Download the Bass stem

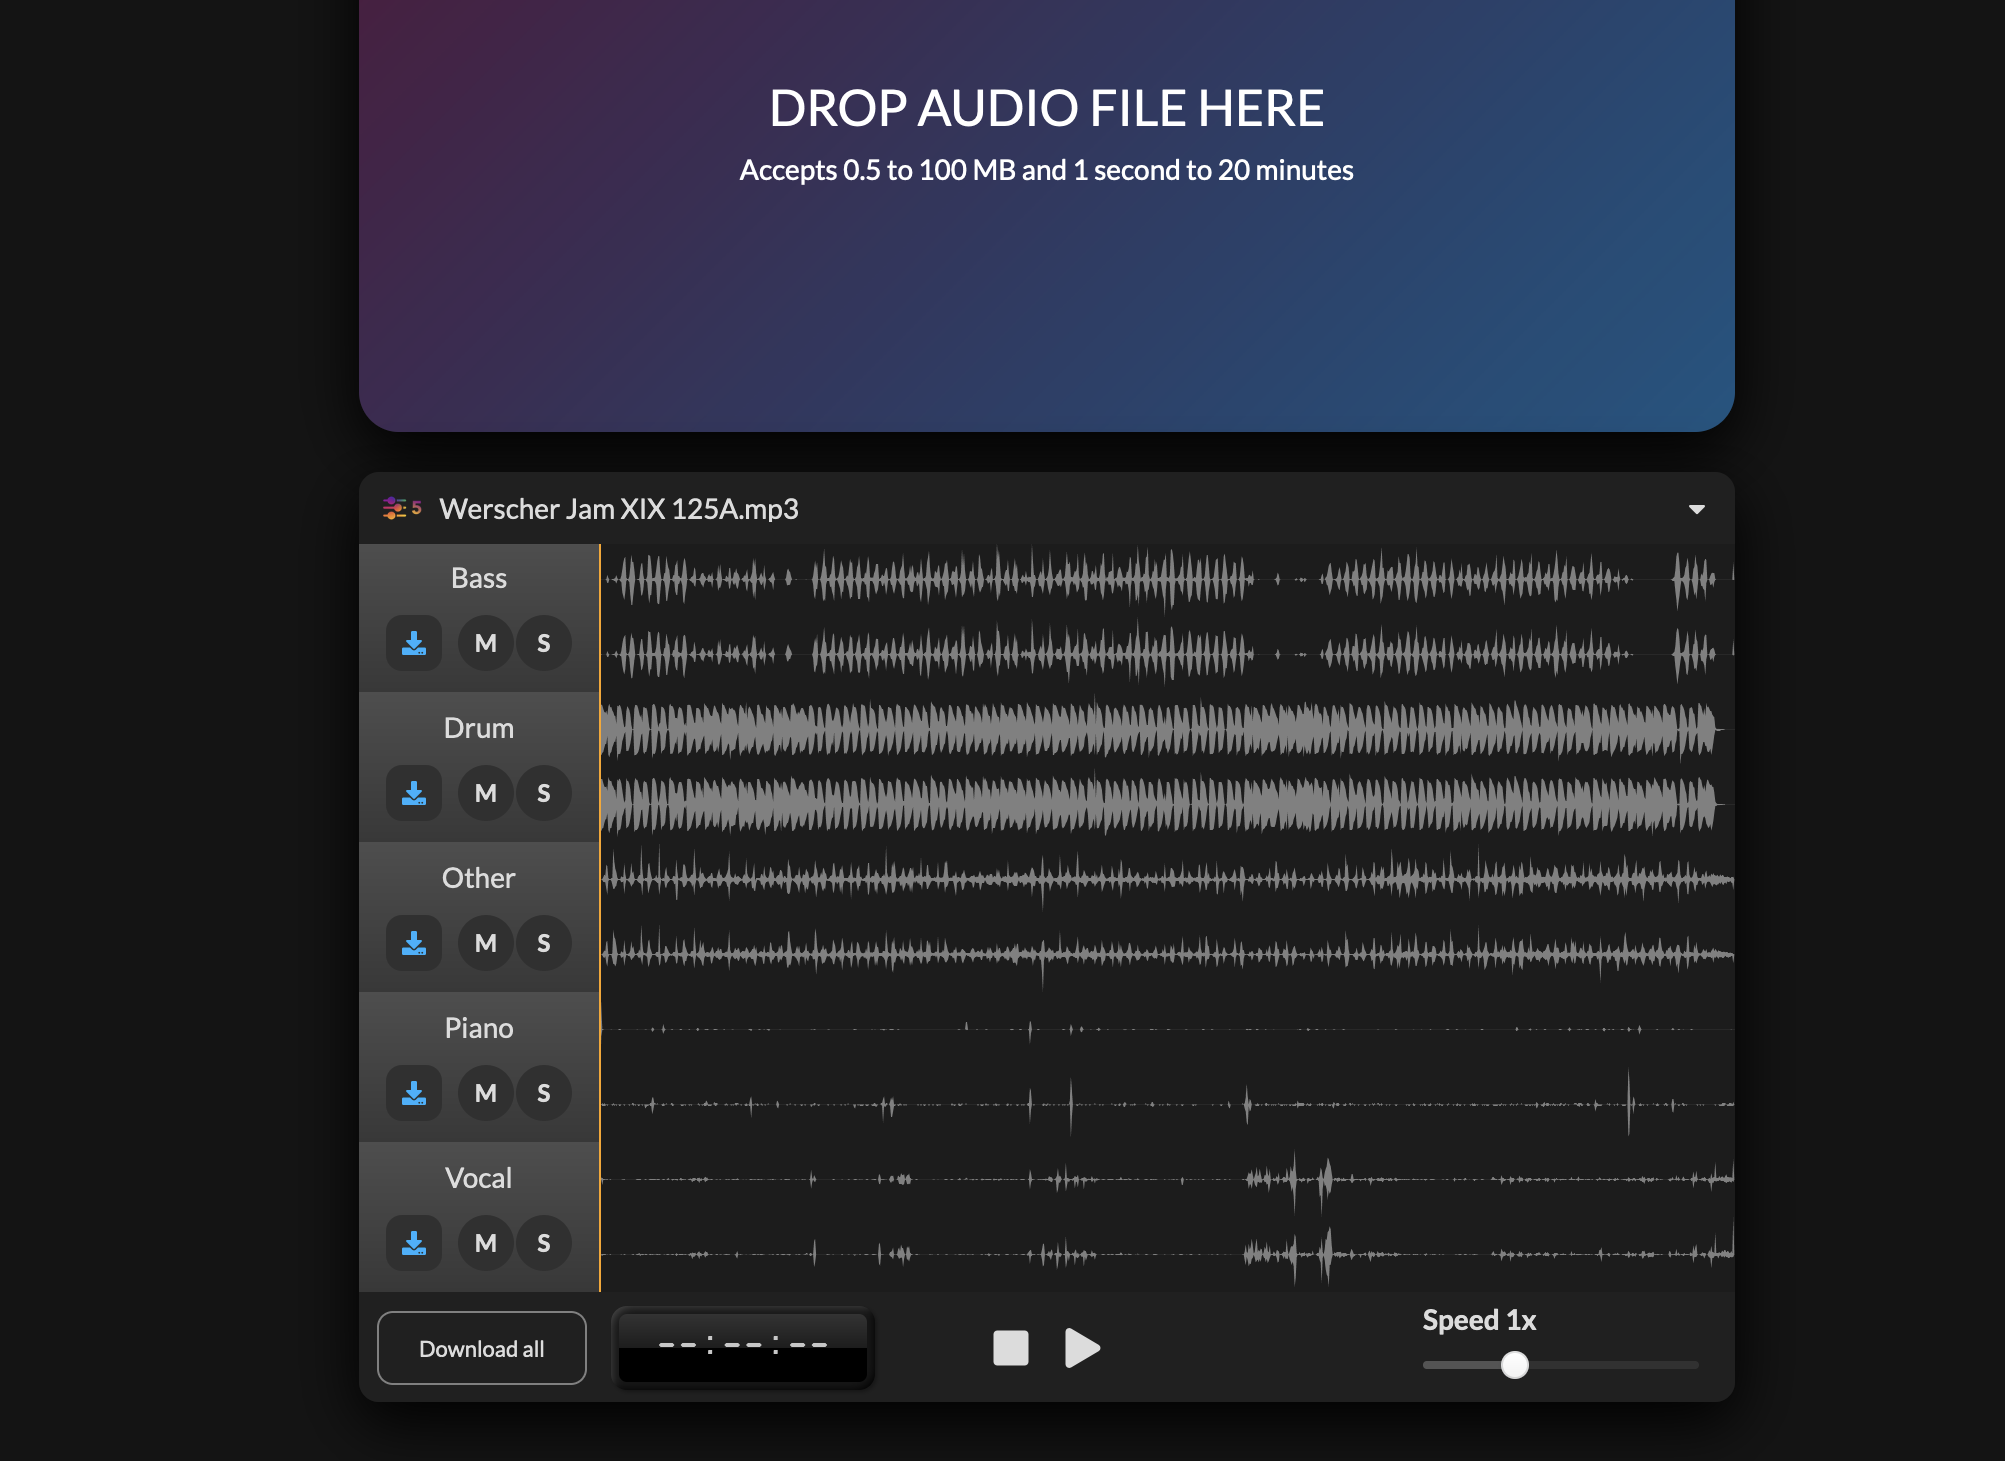[x=414, y=643]
